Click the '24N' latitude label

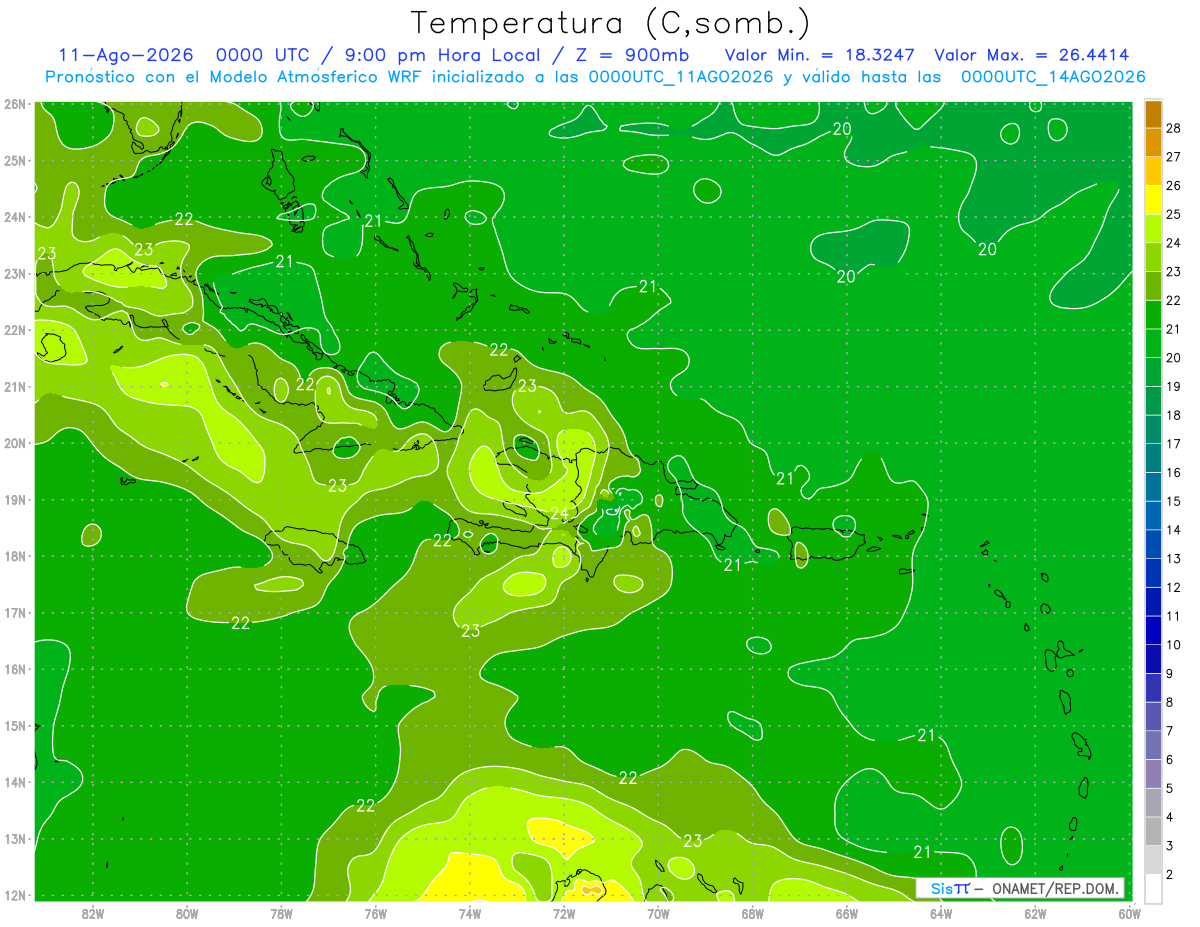click(14, 217)
